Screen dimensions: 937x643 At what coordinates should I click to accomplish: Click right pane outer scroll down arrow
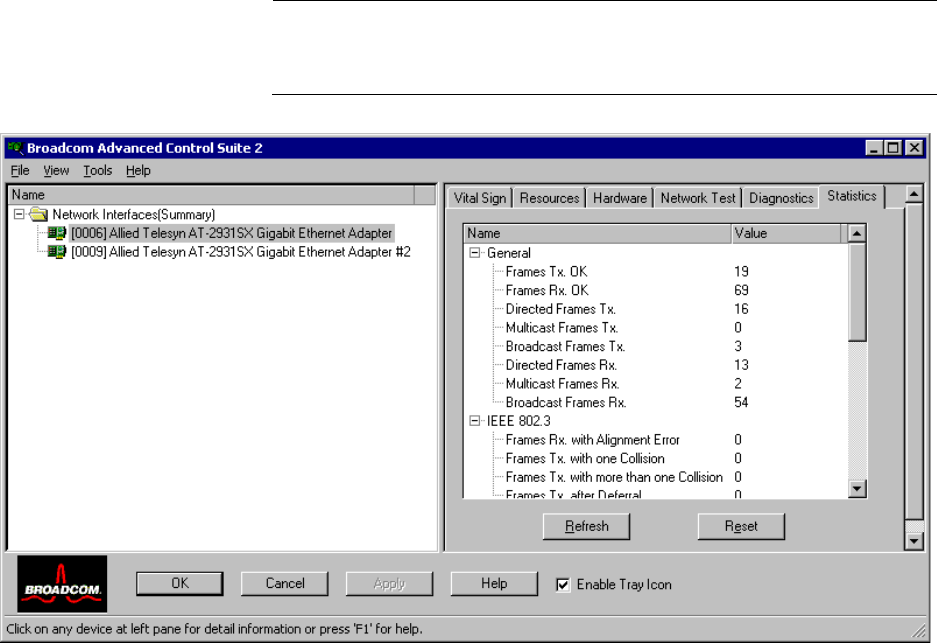pos(914,541)
